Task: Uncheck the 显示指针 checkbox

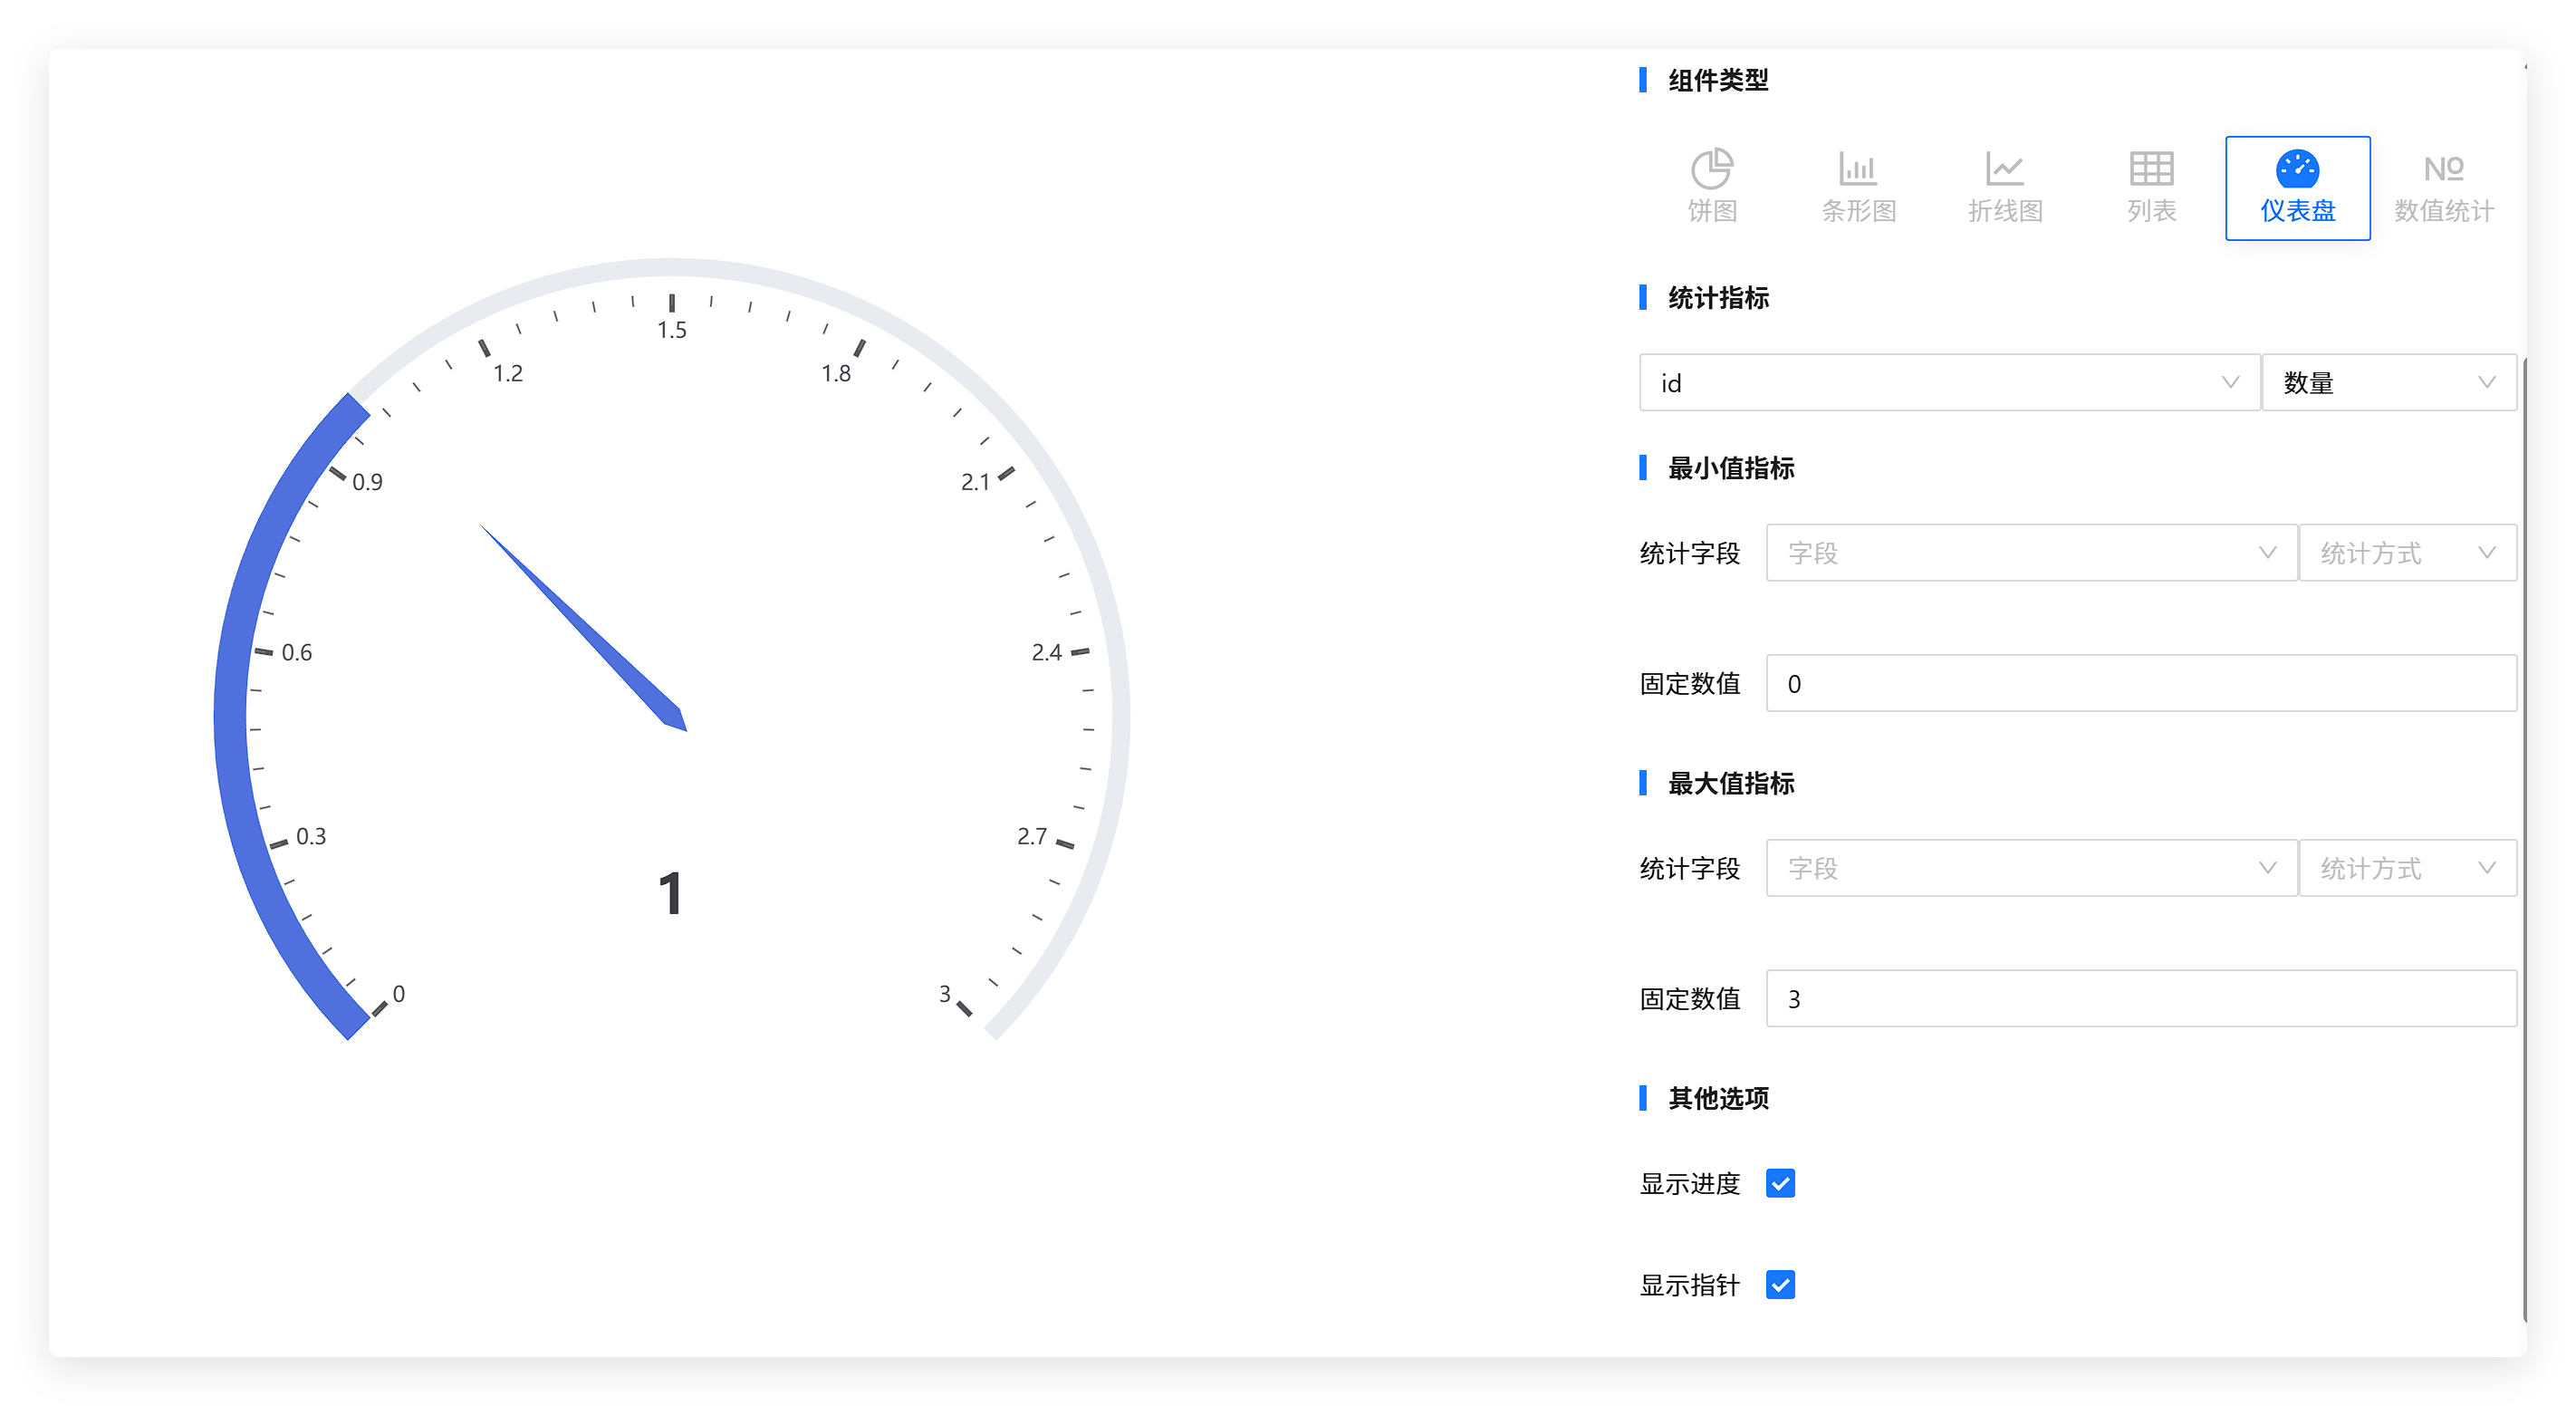Action: [1780, 1284]
